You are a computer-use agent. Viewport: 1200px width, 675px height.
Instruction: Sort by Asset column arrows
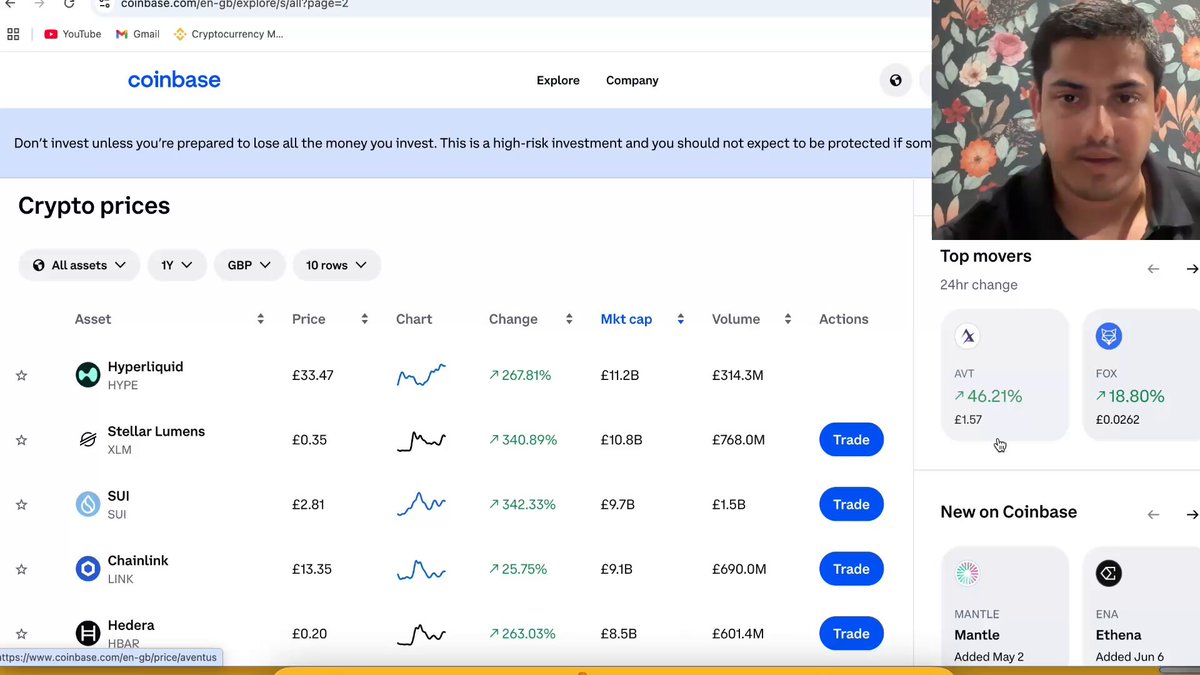coord(260,319)
